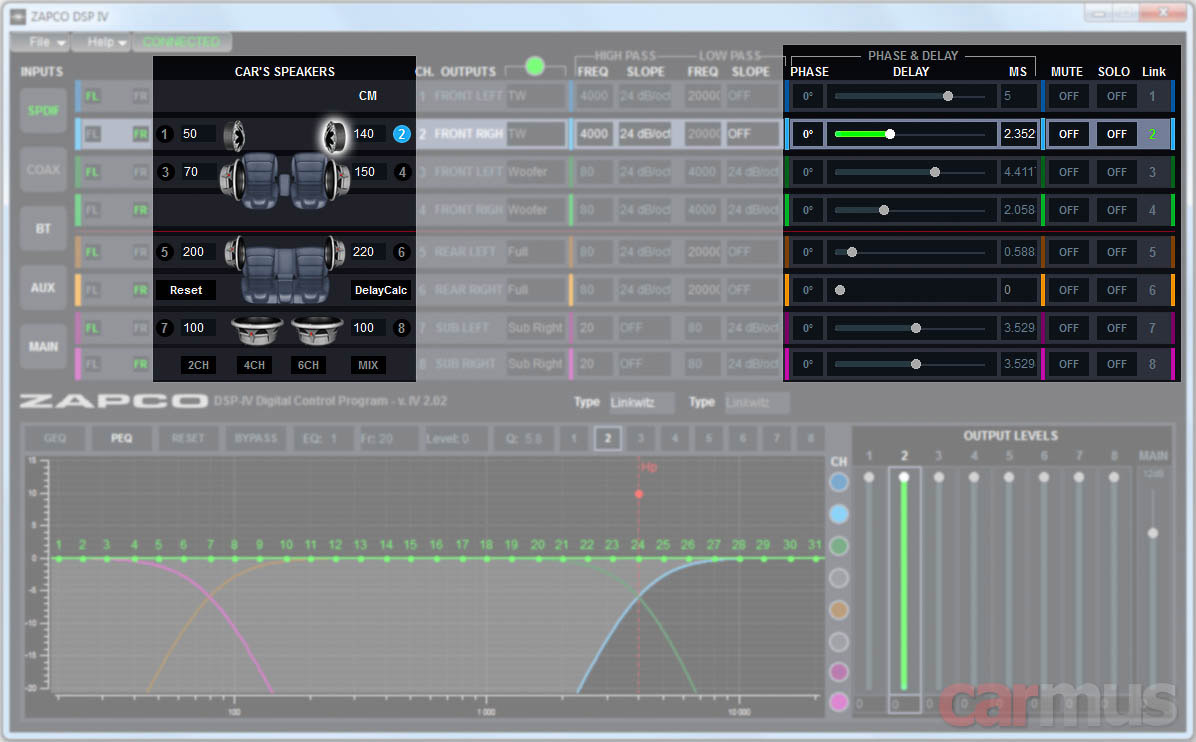Click channel 2 output level slider
This screenshot has height=742, width=1196.
(x=904, y=583)
